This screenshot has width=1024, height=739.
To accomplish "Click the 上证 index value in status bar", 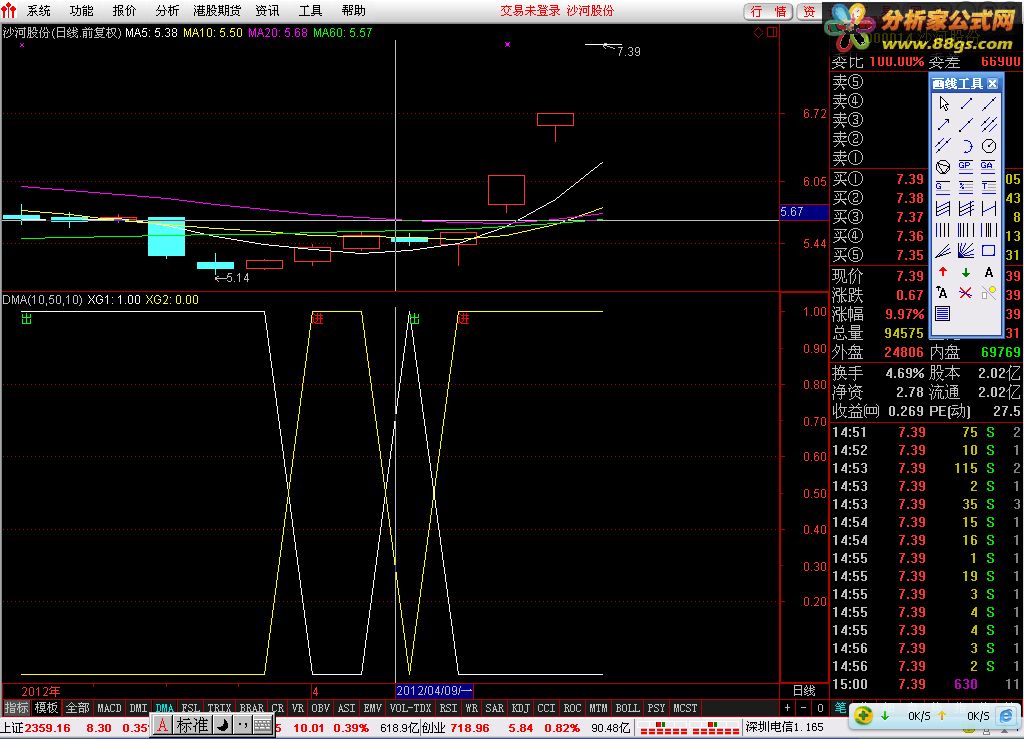I will click(48, 728).
